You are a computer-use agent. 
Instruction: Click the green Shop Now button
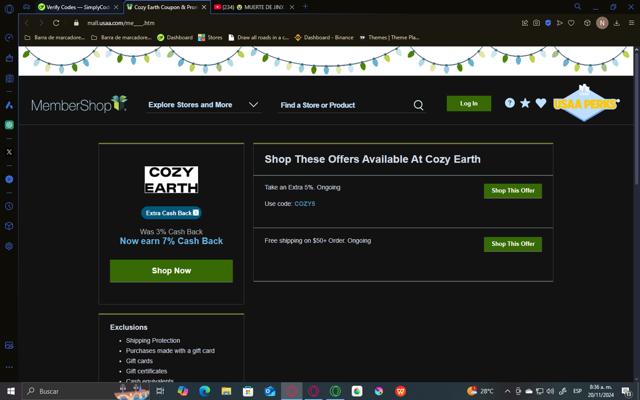coord(171,271)
